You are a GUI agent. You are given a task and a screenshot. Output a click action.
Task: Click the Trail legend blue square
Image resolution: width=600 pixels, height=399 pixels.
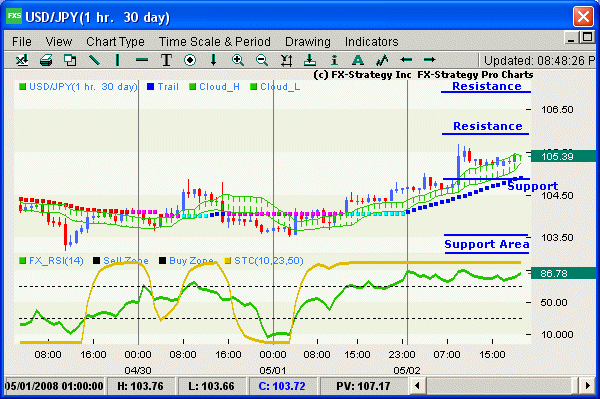coord(150,87)
